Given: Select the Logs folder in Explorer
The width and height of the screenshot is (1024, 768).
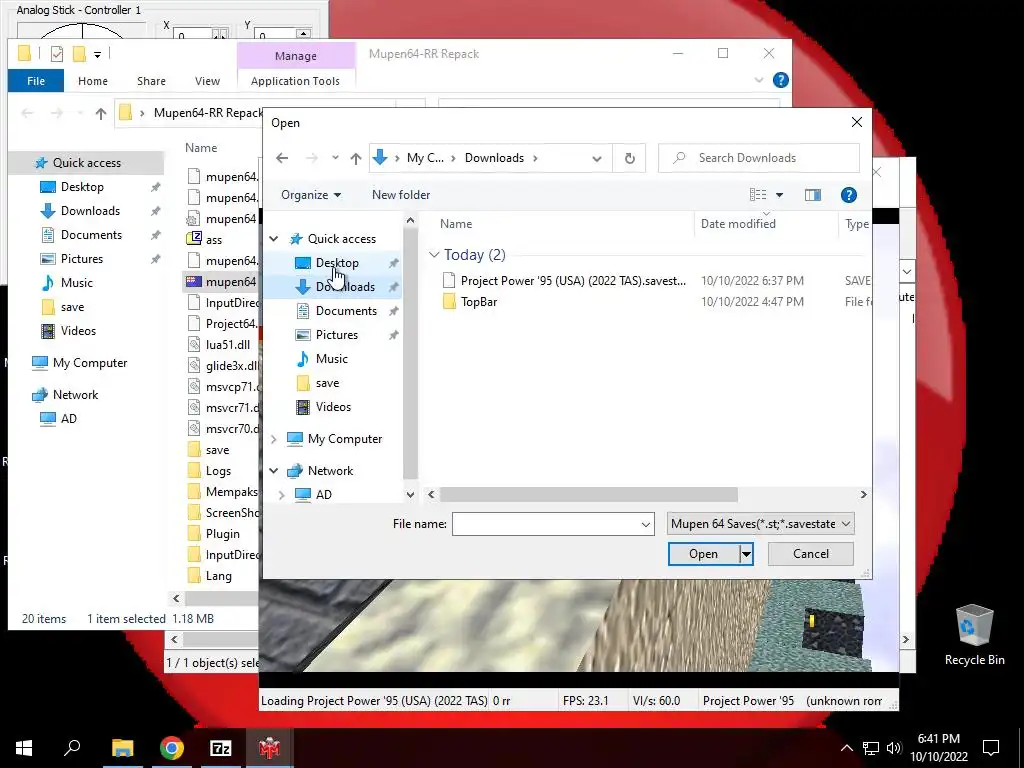Looking at the screenshot, I should [218, 471].
